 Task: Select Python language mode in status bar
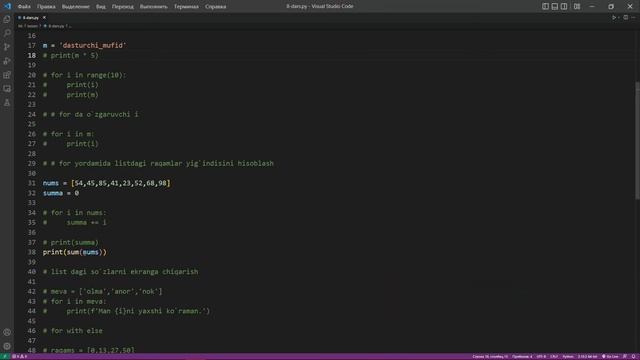(x=568, y=356)
